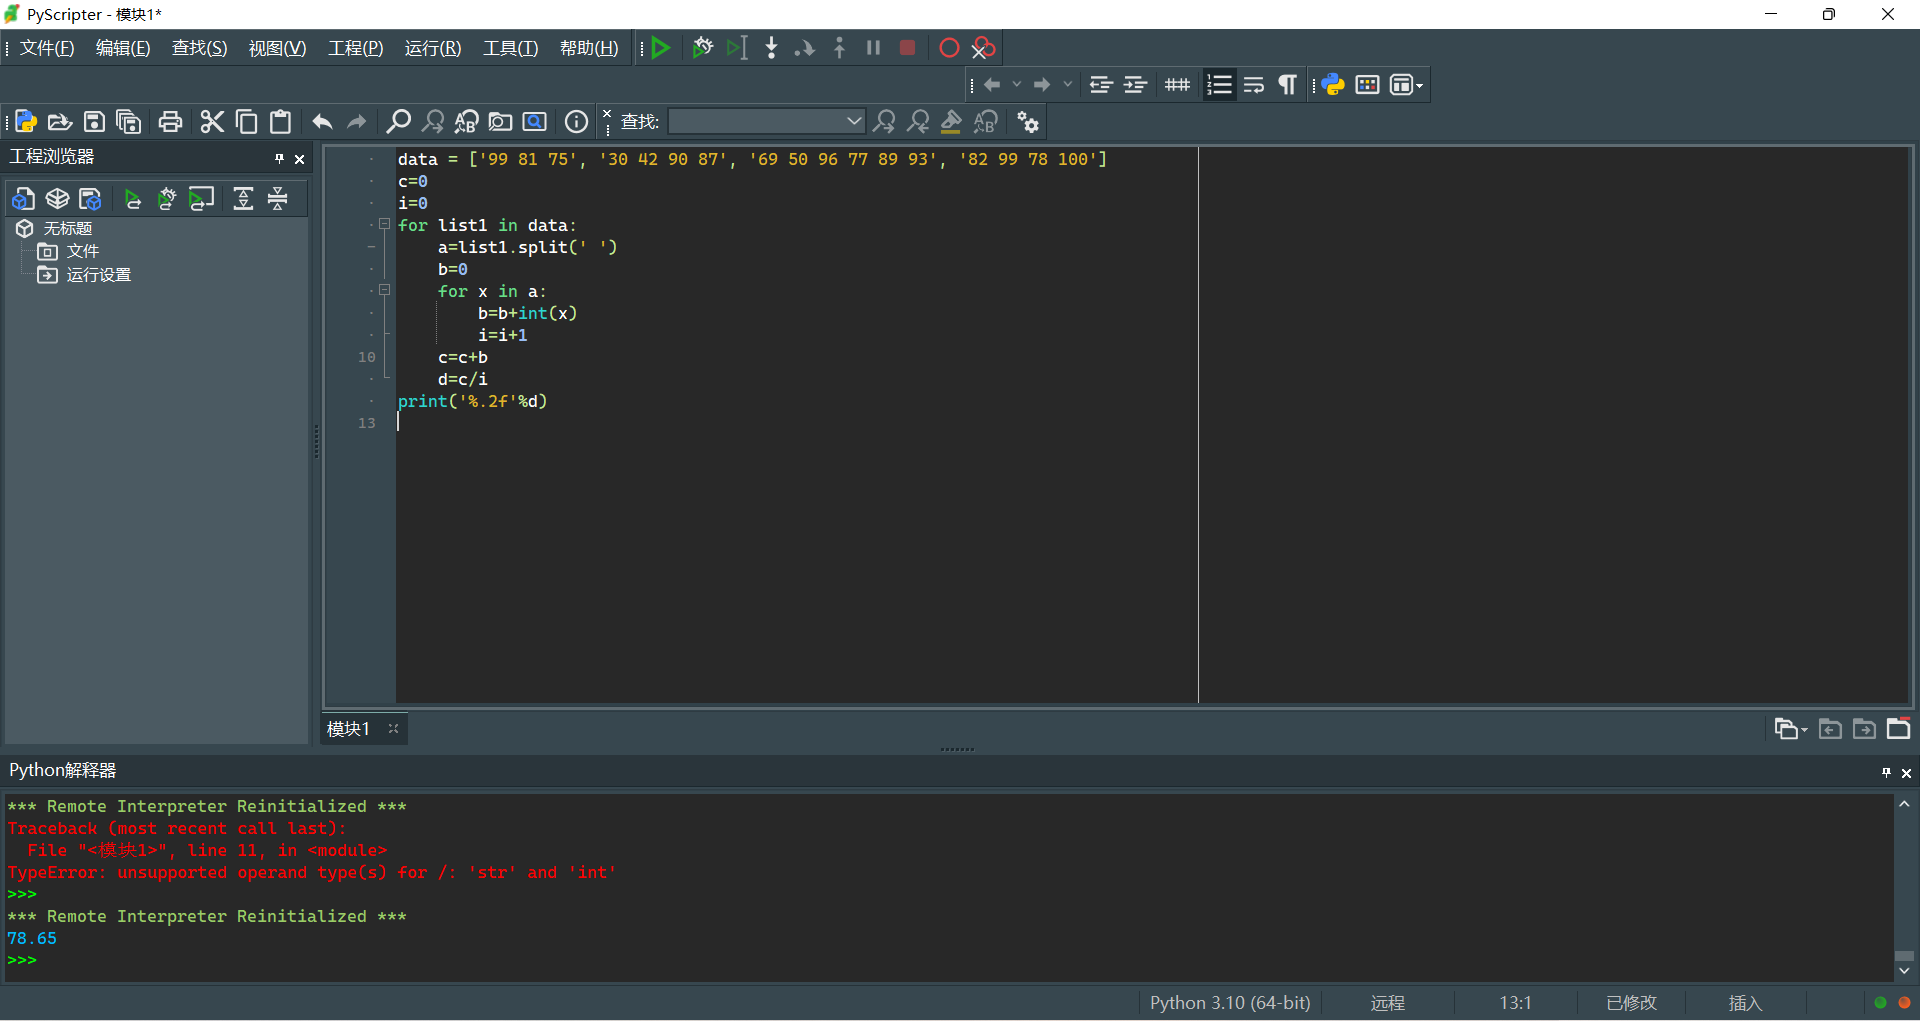
Task: Start debugging with the bug-run icon
Action: pyautogui.click(x=702, y=48)
